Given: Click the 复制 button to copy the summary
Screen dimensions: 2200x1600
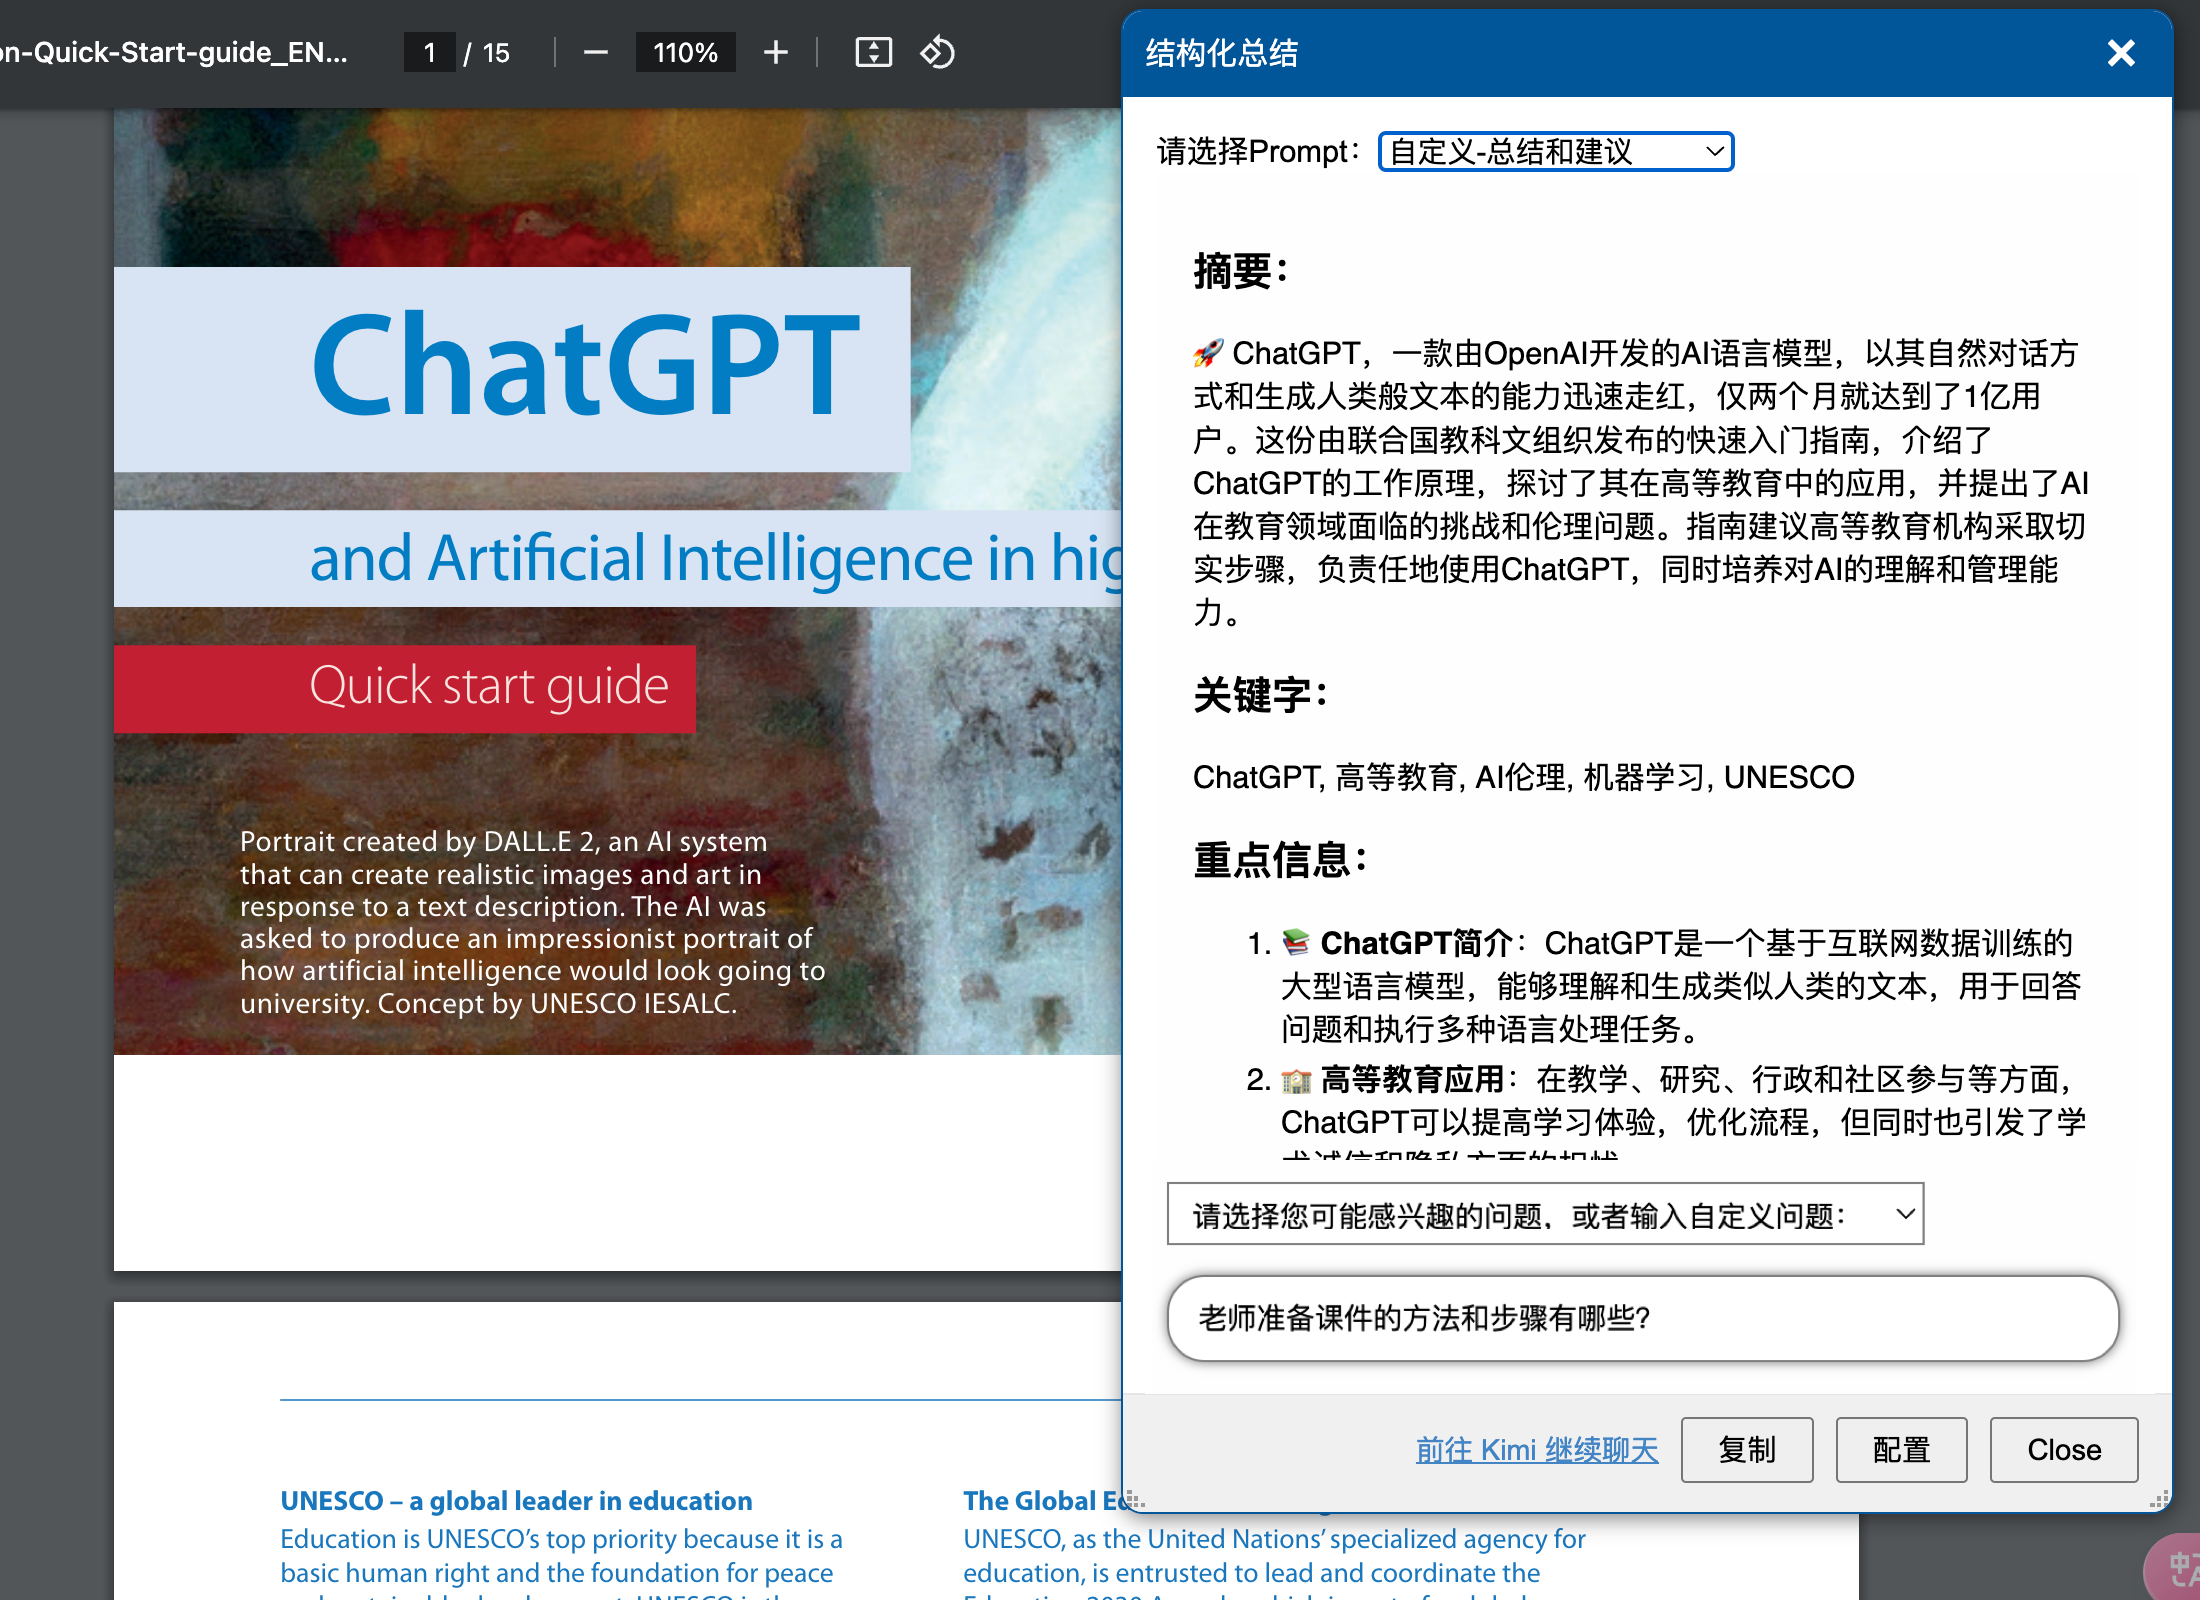Looking at the screenshot, I should click(x=1747, y=1450).
